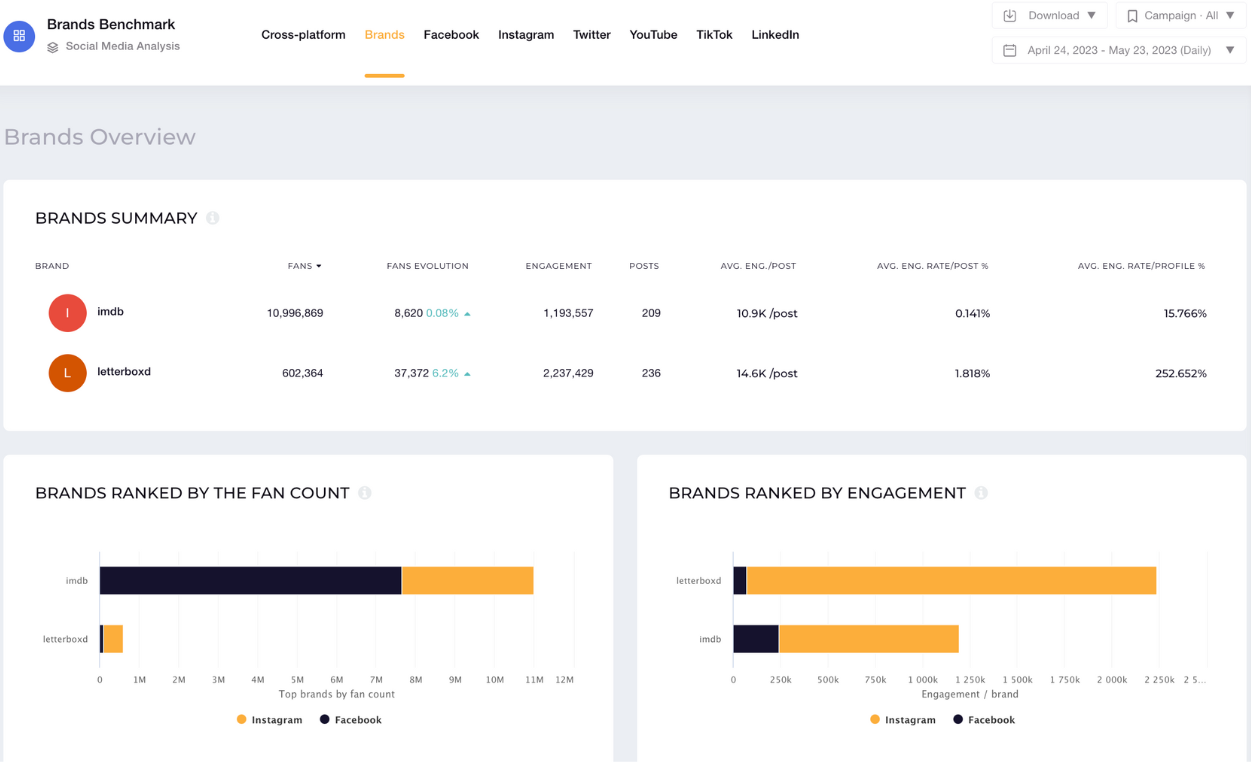Click the Brand column header
1251x763 pixels.
pos(52,266)
